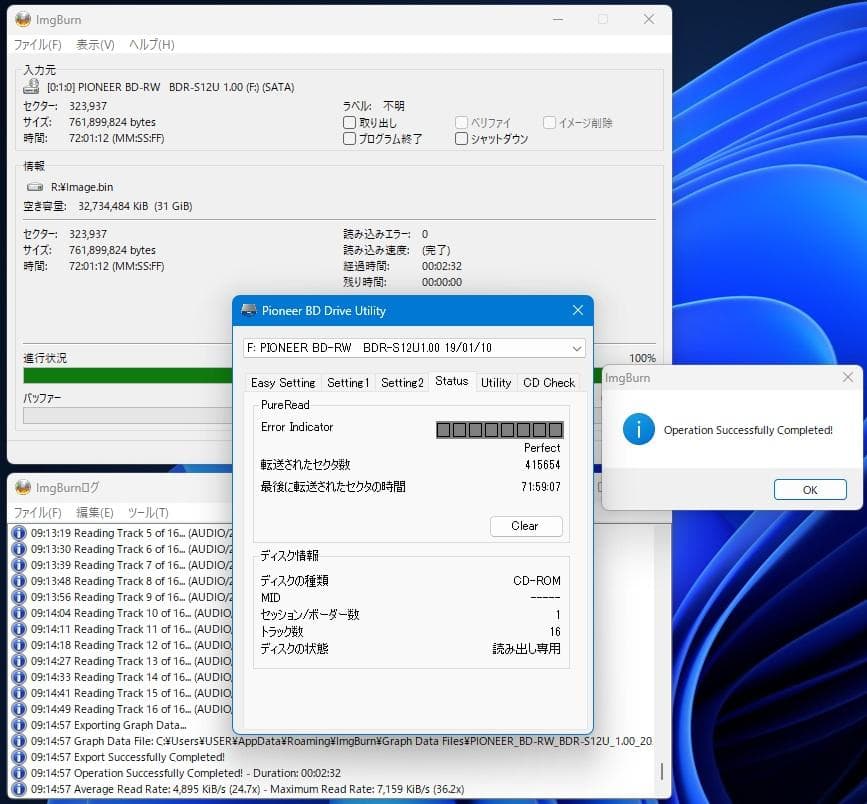Click info icon on Operation Successfully Completed Duration row

tap(19, 774)
